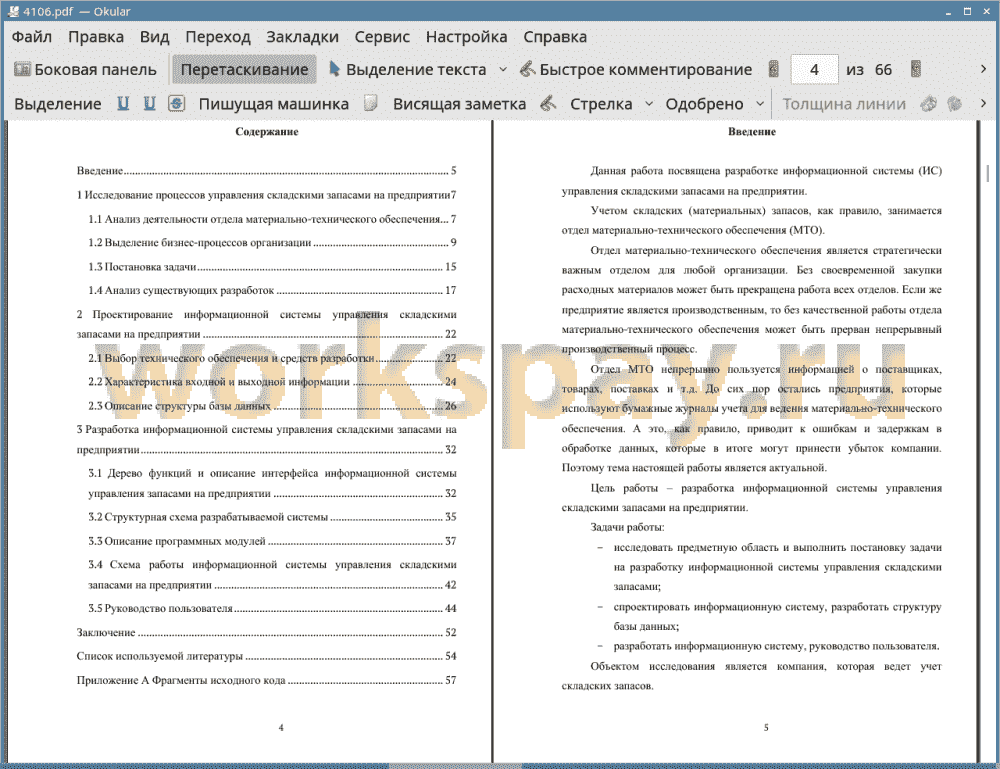Click contents entry '1.4 Анализ существующих разработок'

(272, 290)
